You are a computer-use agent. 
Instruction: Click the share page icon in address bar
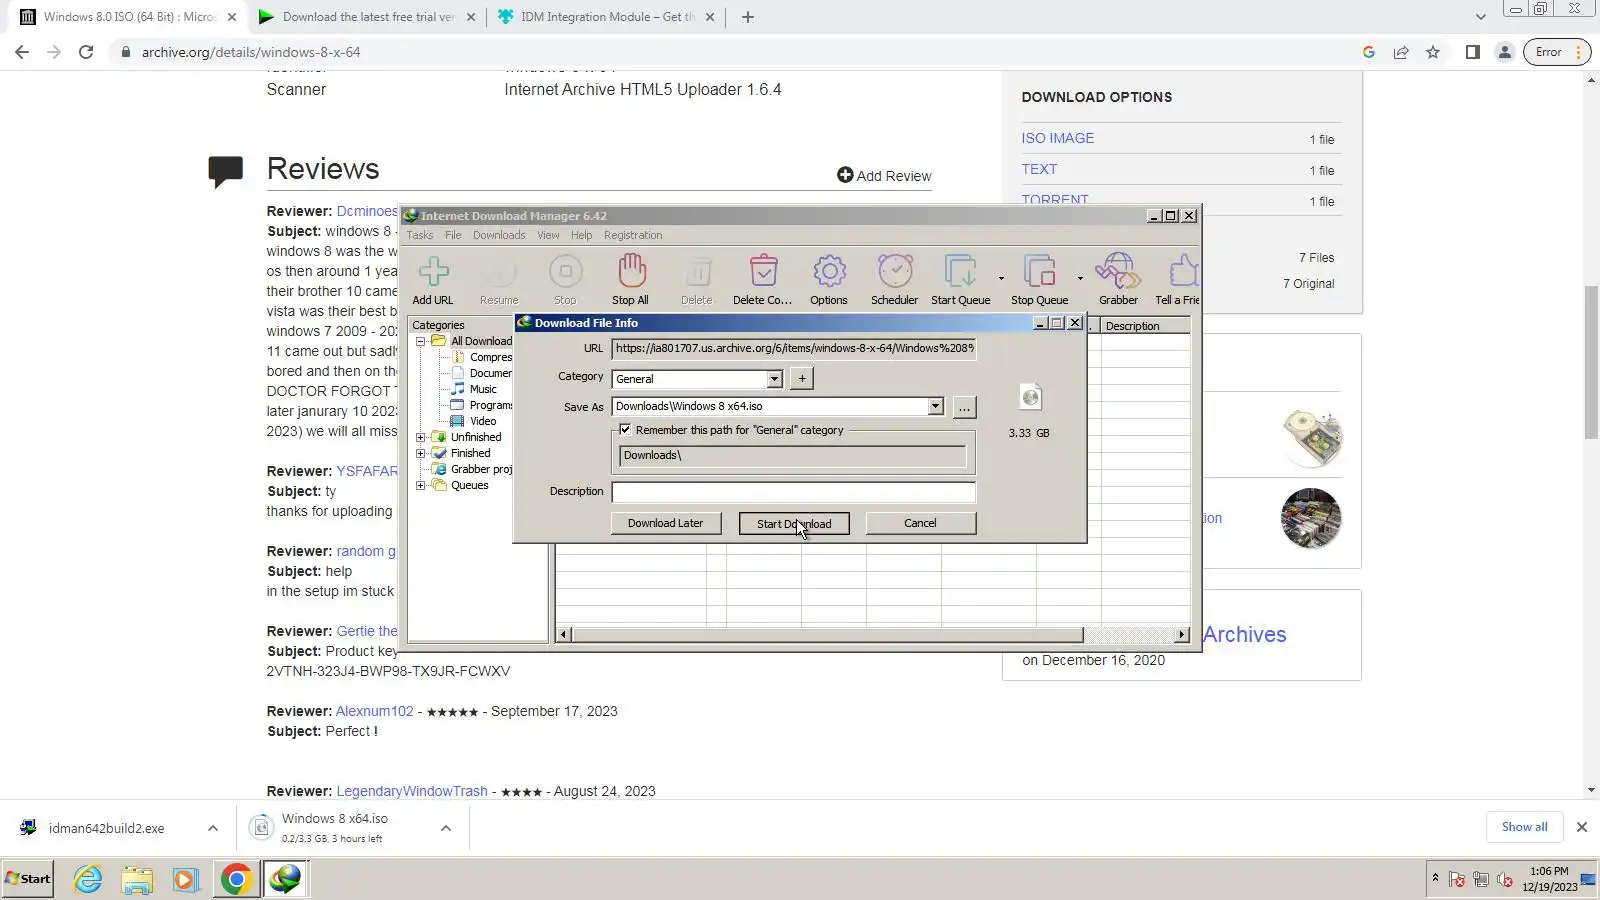1401,52
